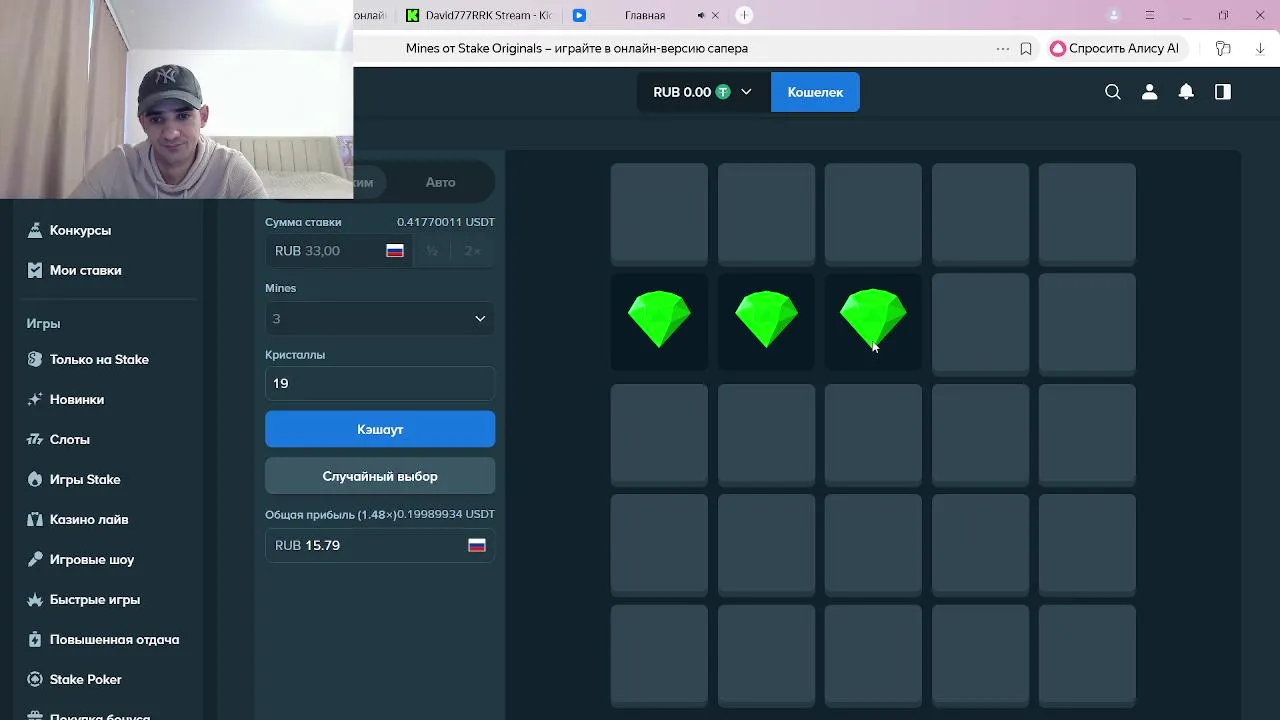Click the Быстрые игры icon
The width and height of the screenshot is (1280, 720).
click(35, 599)
